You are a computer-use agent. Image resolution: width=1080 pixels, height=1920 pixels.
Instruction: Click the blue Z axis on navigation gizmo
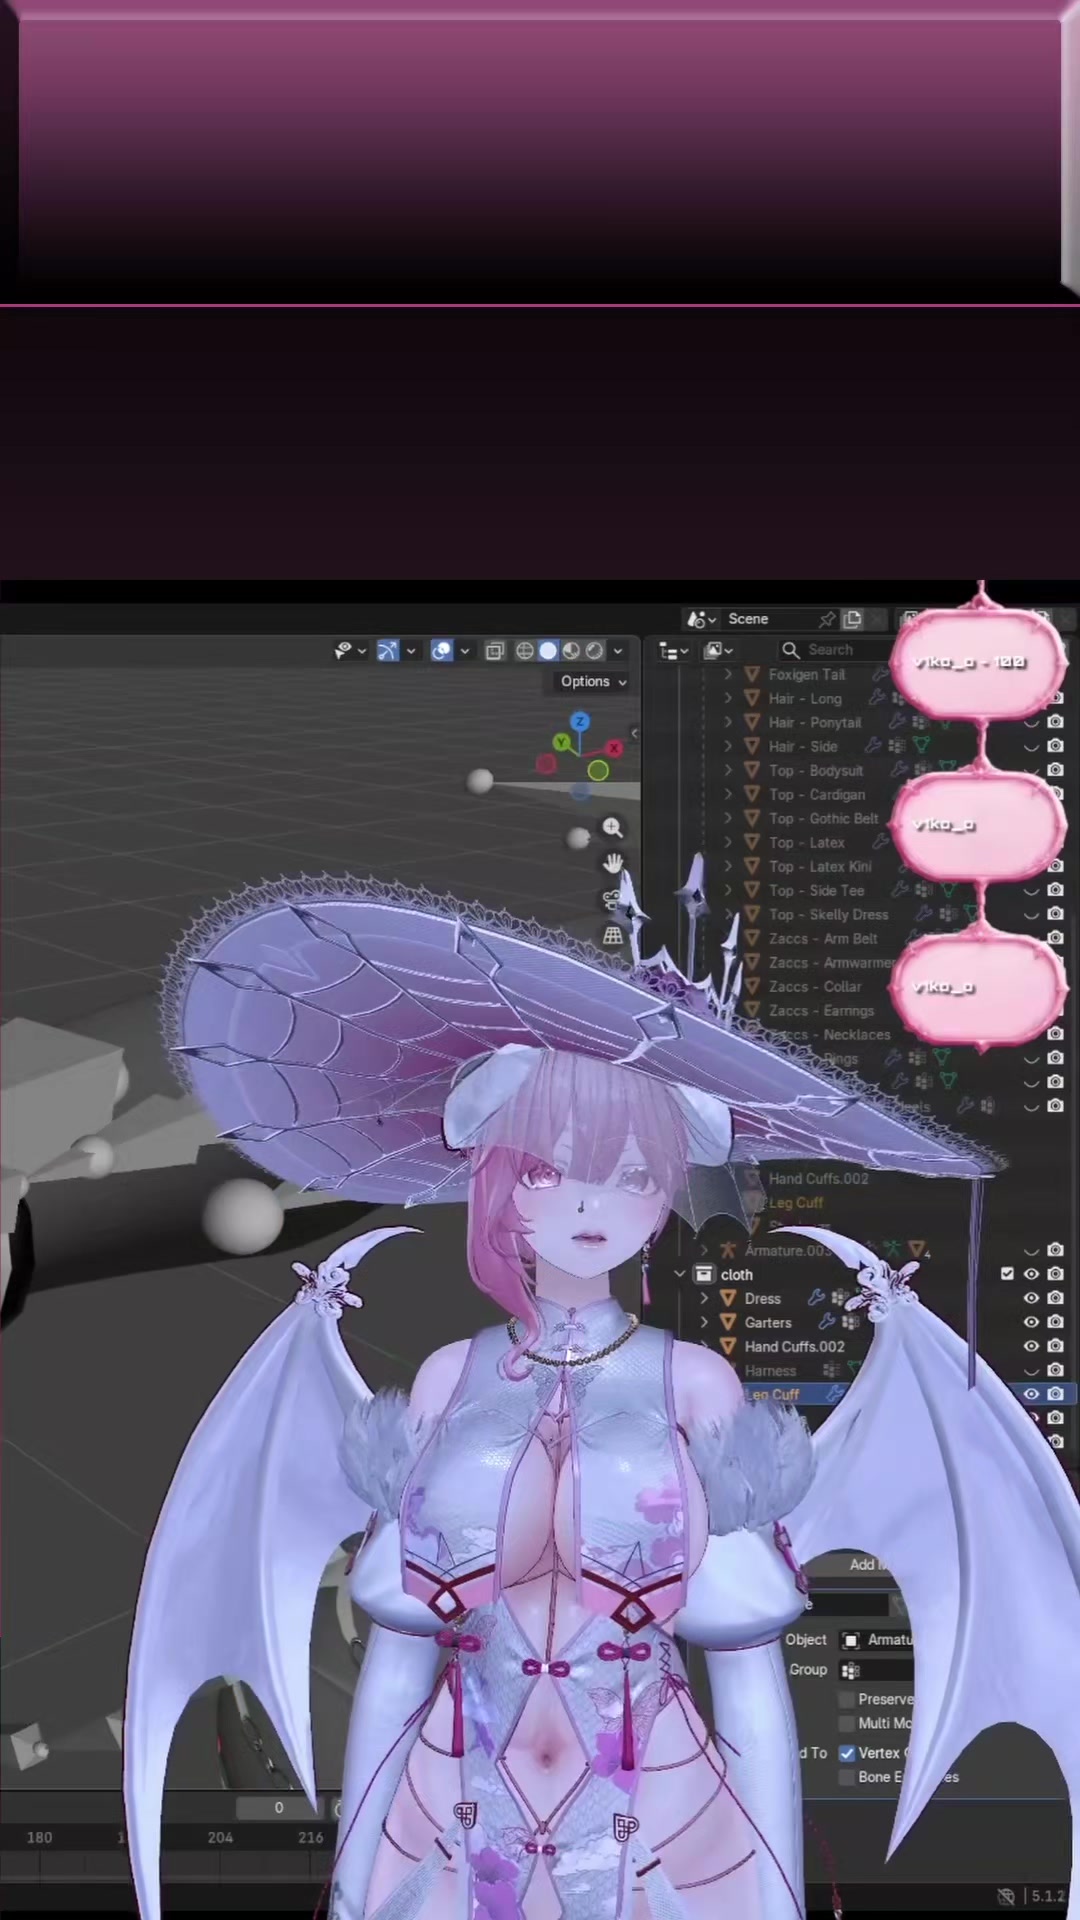pos(580,721)
